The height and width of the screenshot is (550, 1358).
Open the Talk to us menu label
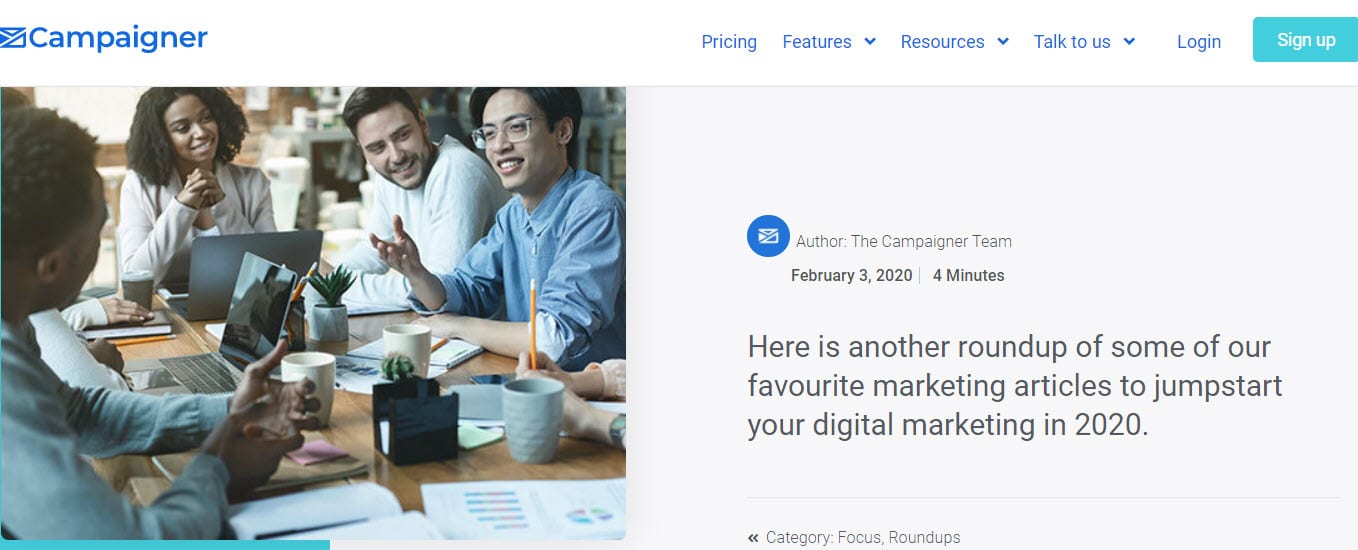tap(1072, 42)
